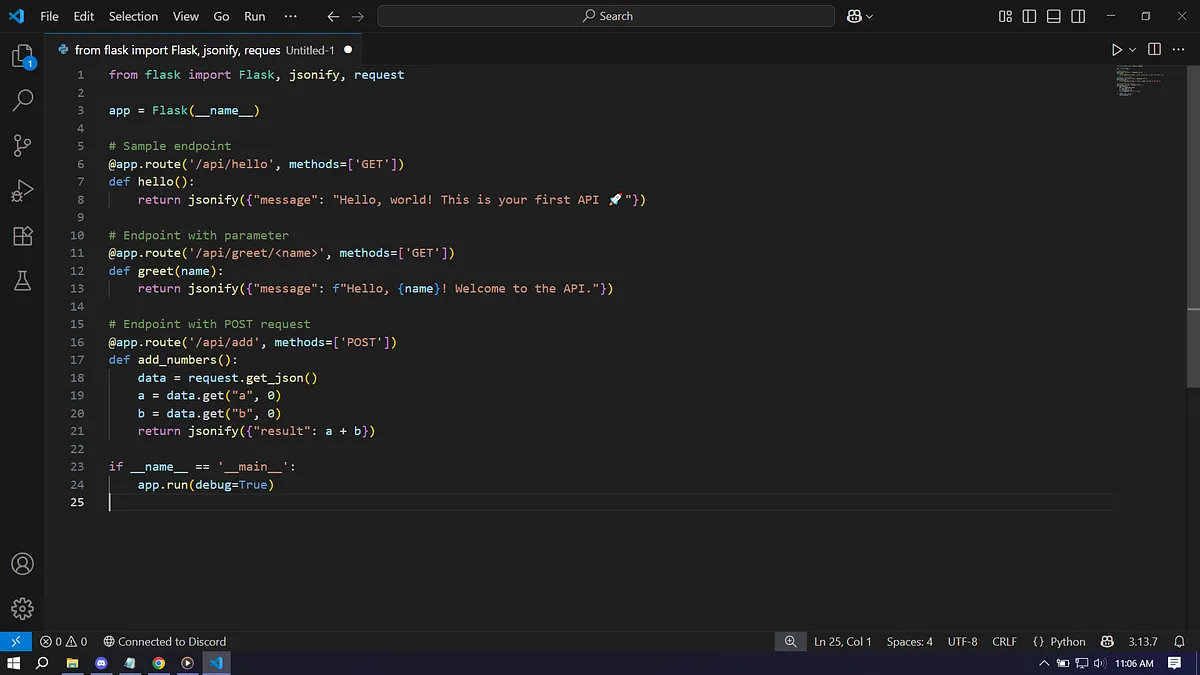The height and width of the screenshot is (675, 1200).
Task: Open the Manage settings gear
Action: point(22,608)
